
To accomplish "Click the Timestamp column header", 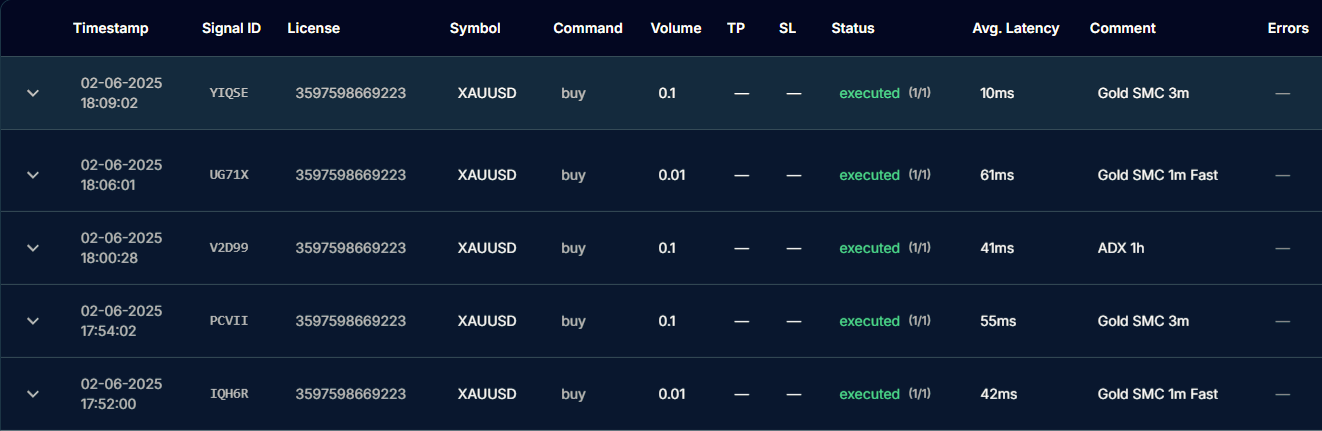I will (x=110, y=28).
